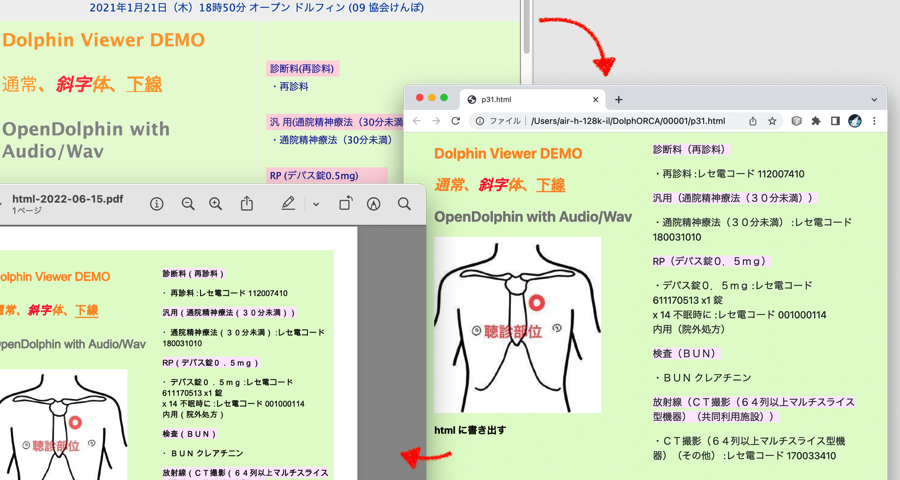
Task: Bookmark this page with the star icon
Action: (x=772, y=121)
